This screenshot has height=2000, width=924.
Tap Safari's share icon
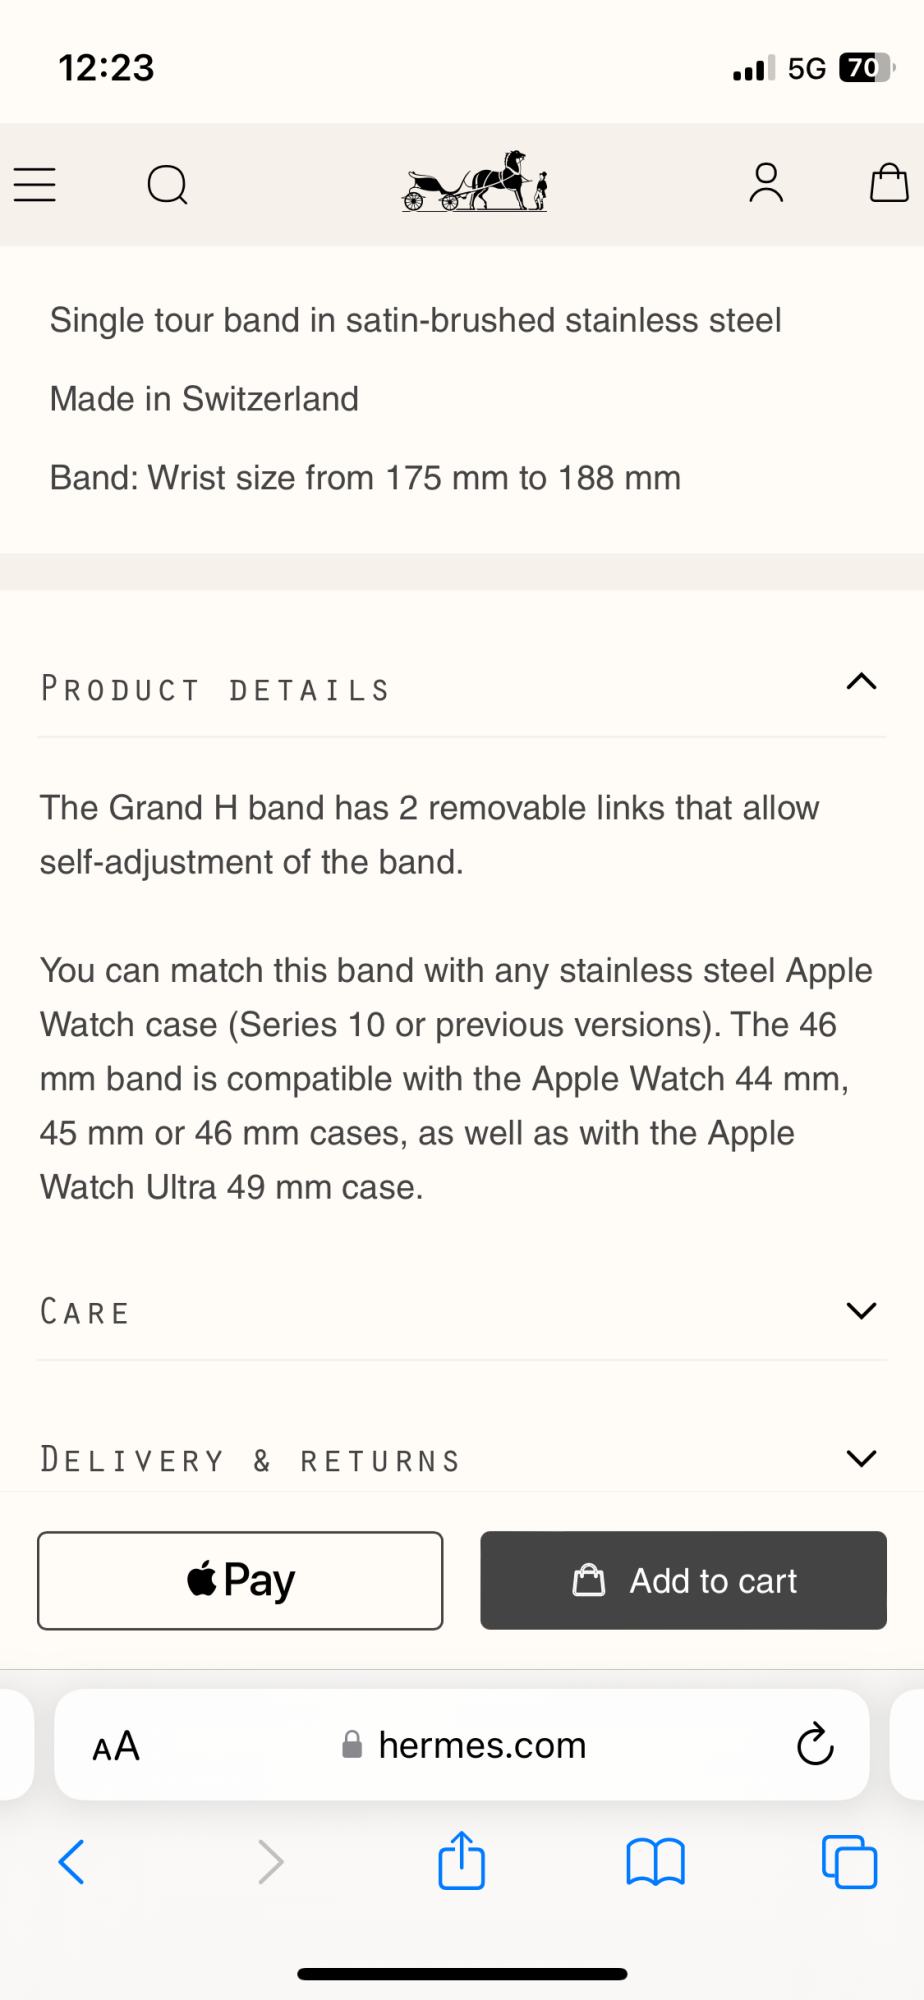461,1861
